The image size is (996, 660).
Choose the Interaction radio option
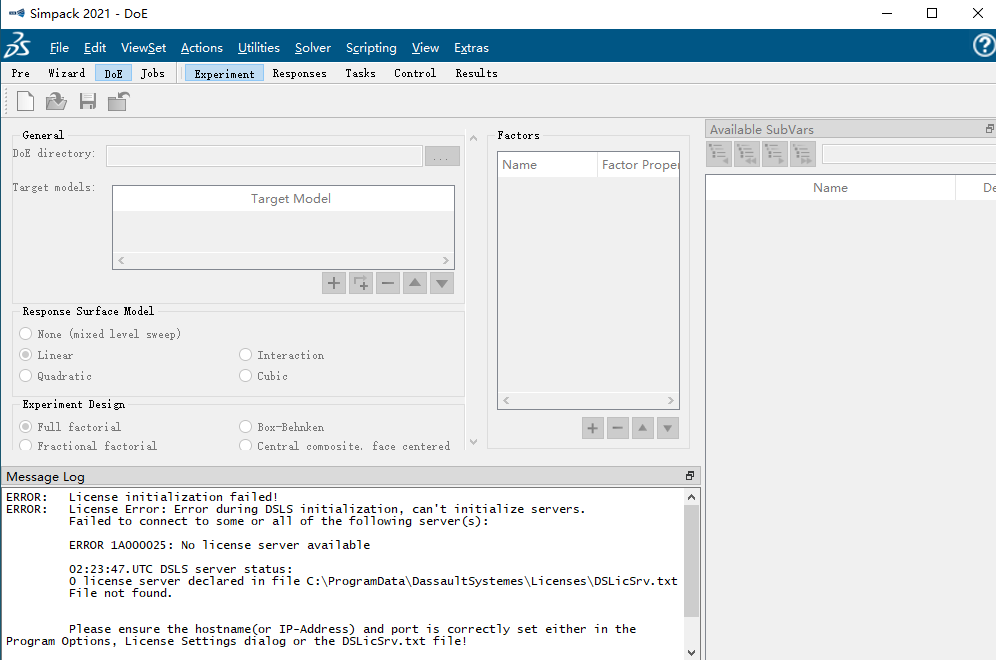246,355
